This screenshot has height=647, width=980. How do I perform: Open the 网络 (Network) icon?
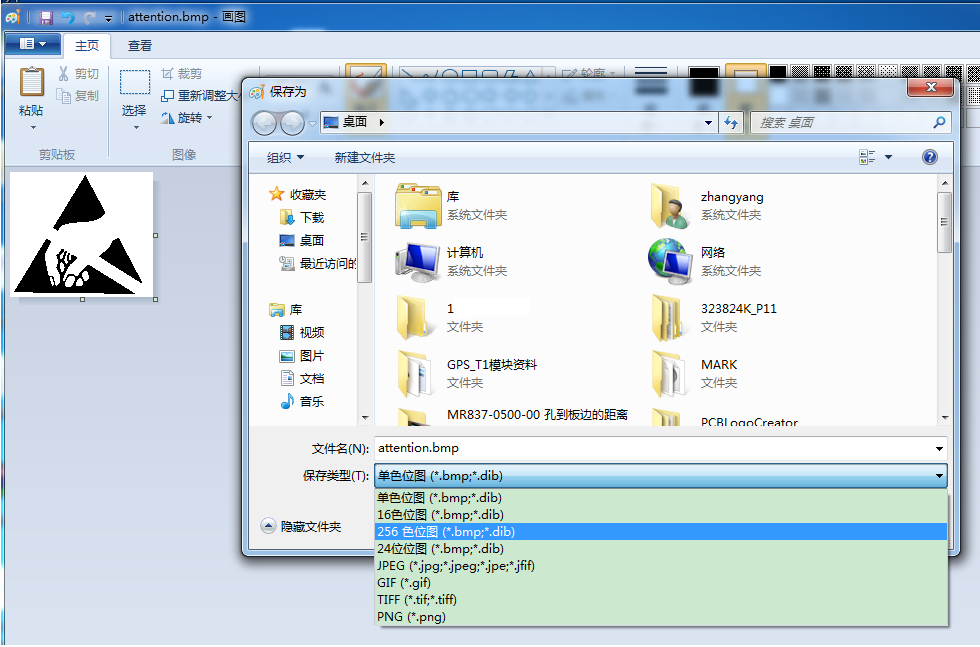pyautogui.click(x=670, y=261)
